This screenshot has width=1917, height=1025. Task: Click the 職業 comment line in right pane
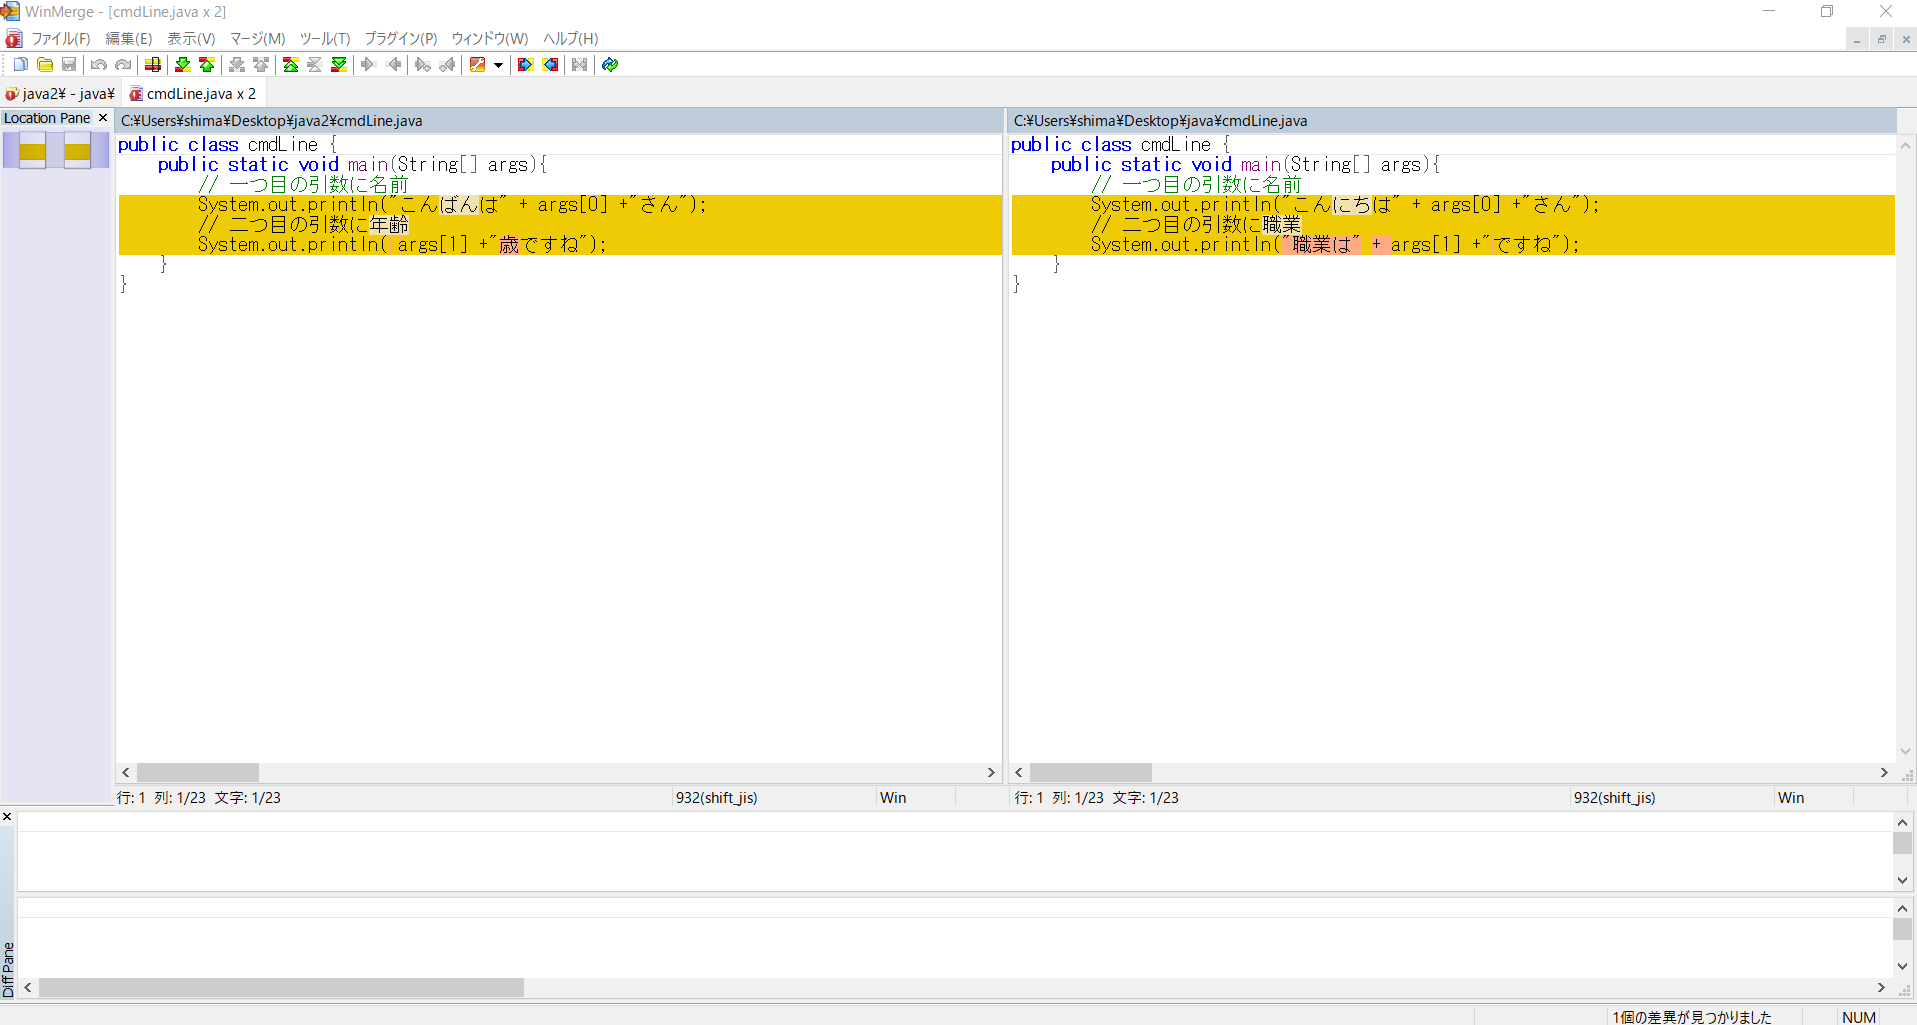(x=1453, y=225)
